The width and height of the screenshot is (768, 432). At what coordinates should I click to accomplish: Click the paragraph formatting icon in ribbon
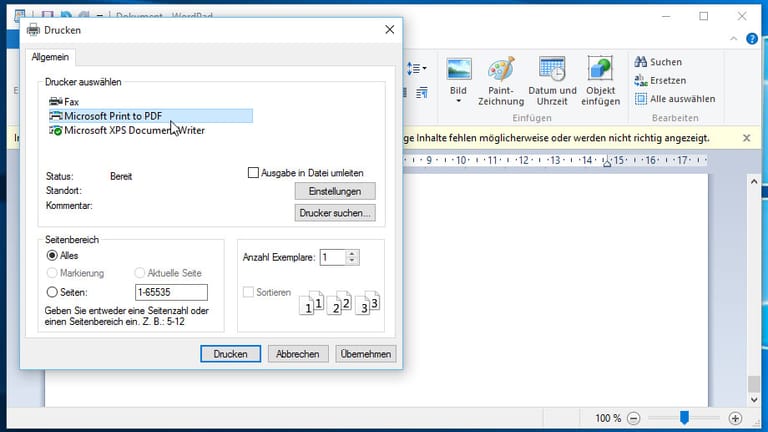[x=422, y=92]
